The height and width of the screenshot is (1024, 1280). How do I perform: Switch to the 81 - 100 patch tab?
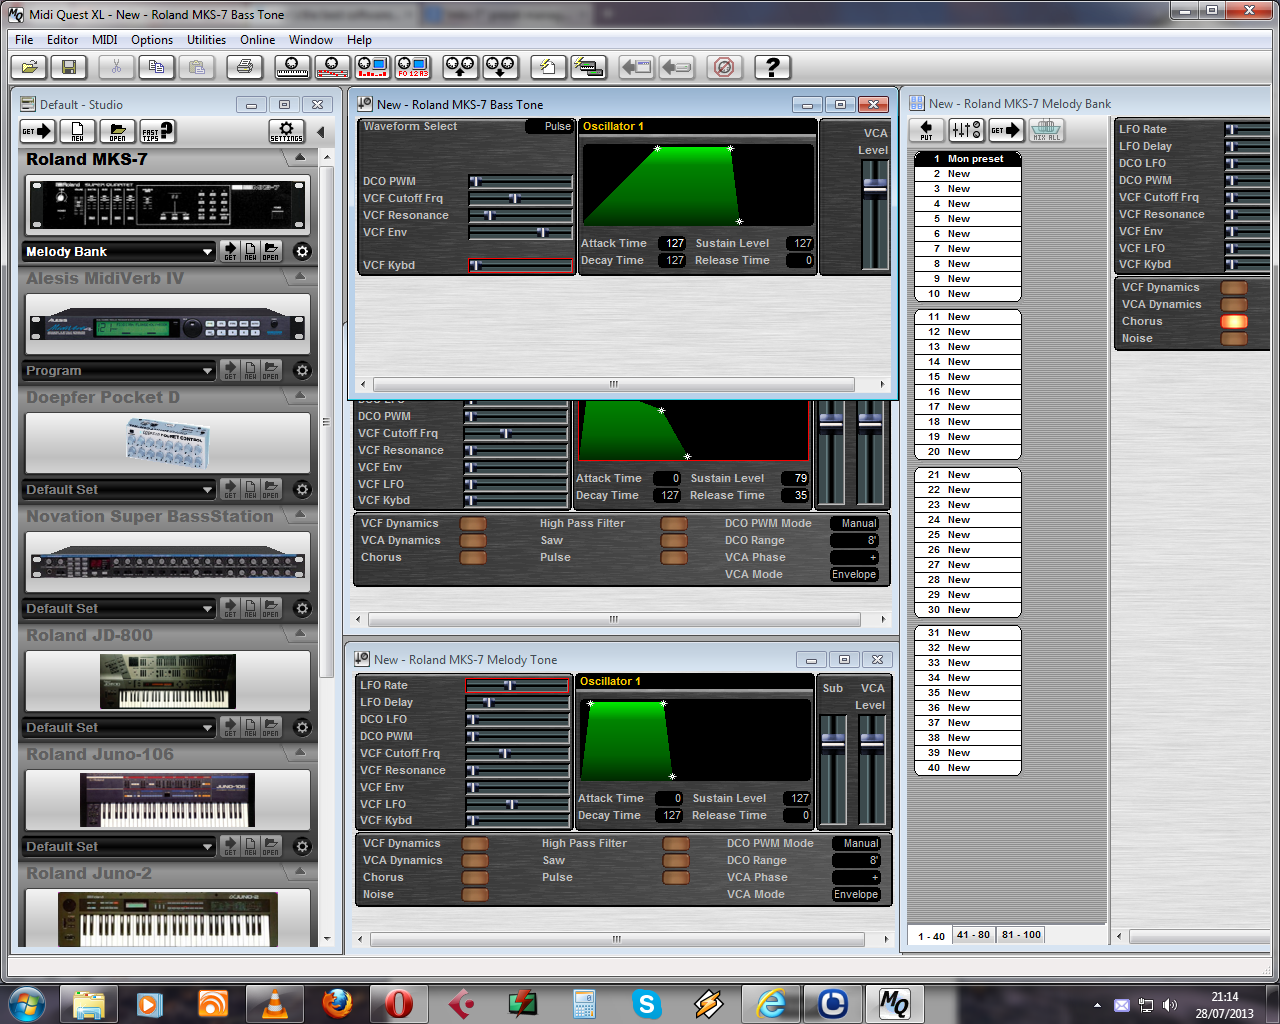pos(1021,935)
